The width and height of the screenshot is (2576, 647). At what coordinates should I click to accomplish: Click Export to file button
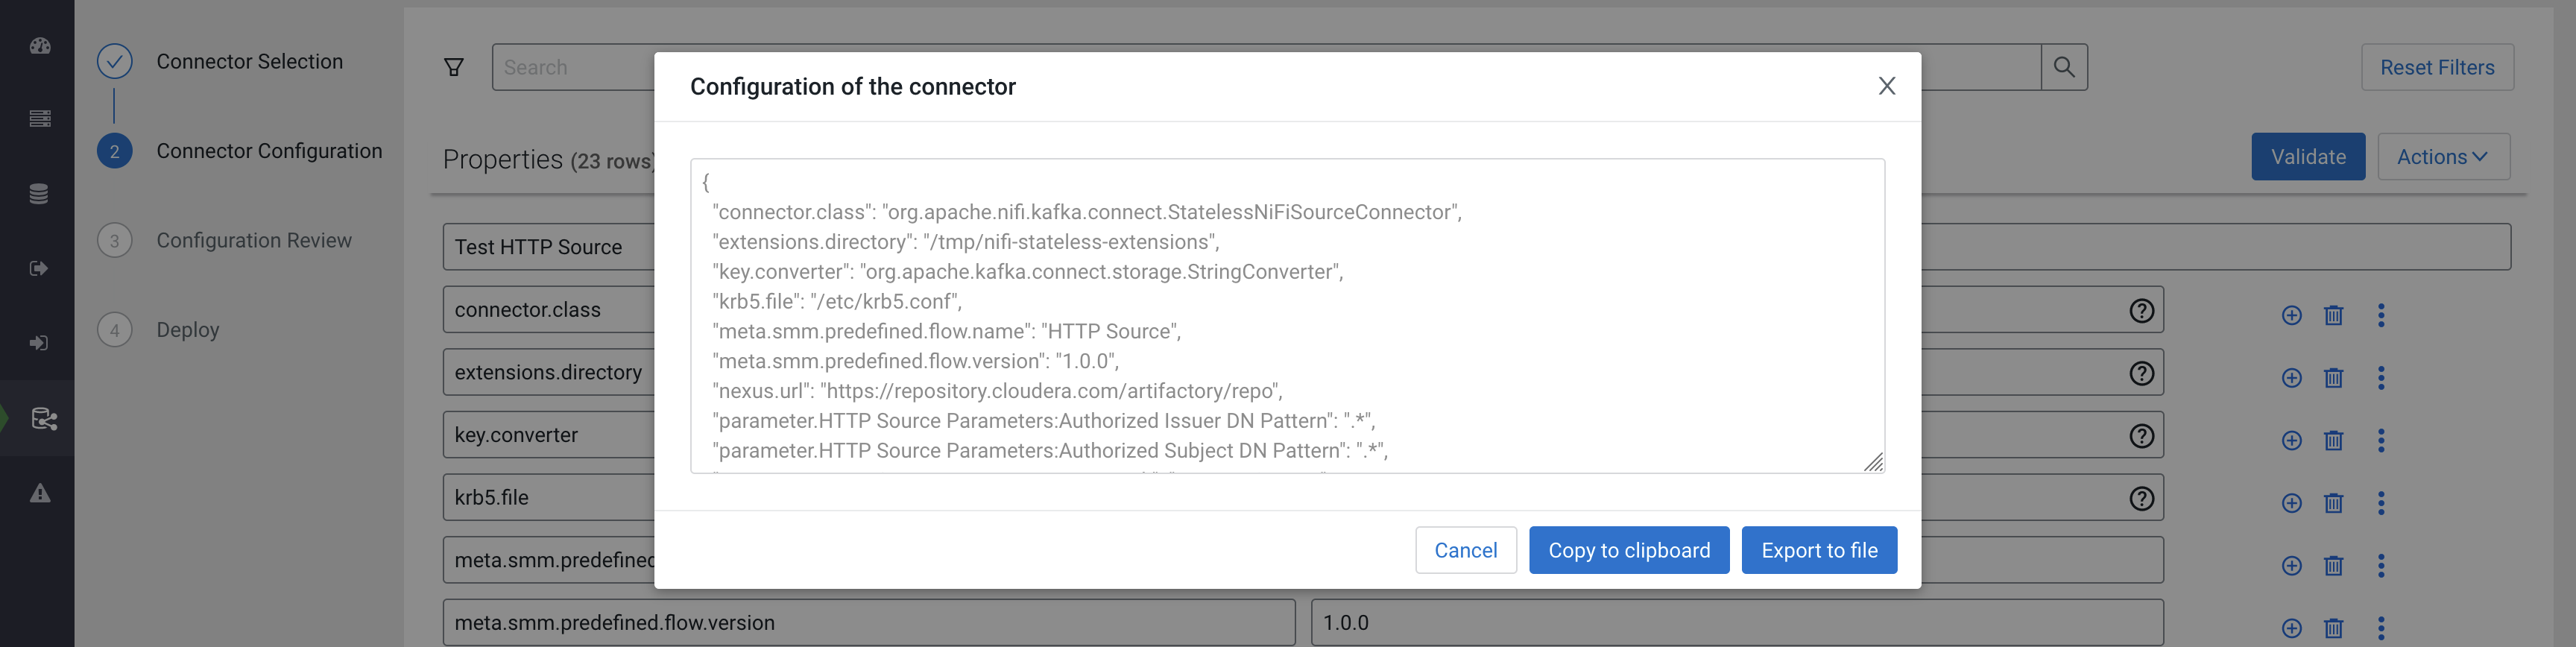1818,550
